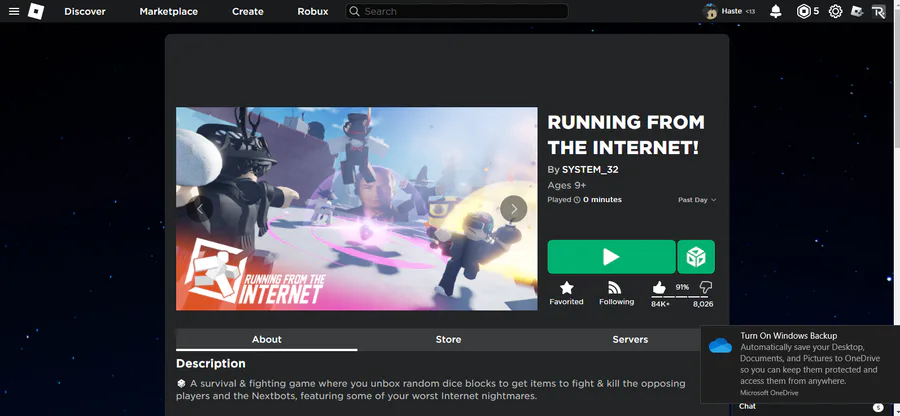Open the Past Day dropdown
The height and width of the screenshot is (416, 900).
697,200
